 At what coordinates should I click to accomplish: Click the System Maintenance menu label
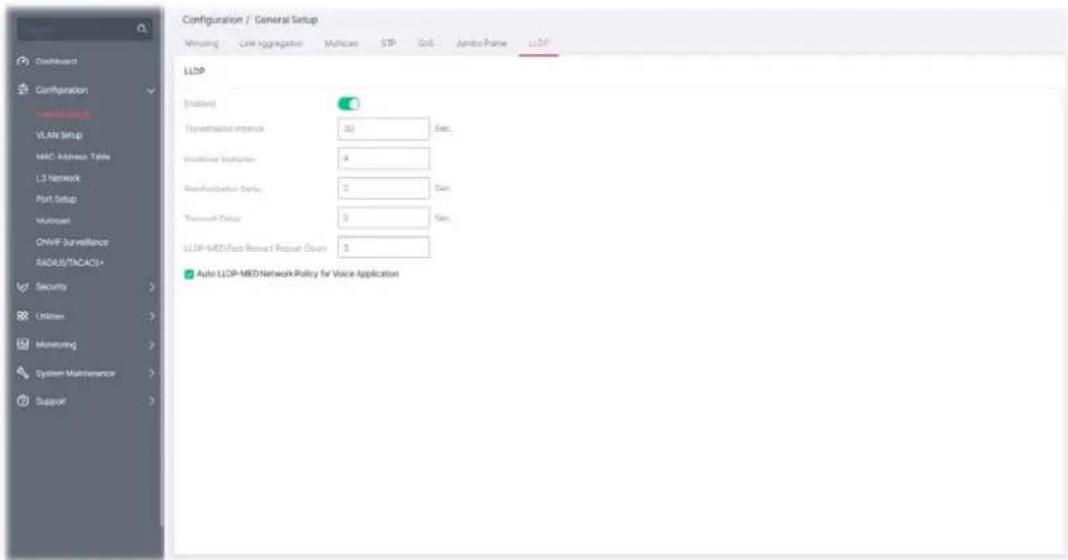tap(76, 373)
